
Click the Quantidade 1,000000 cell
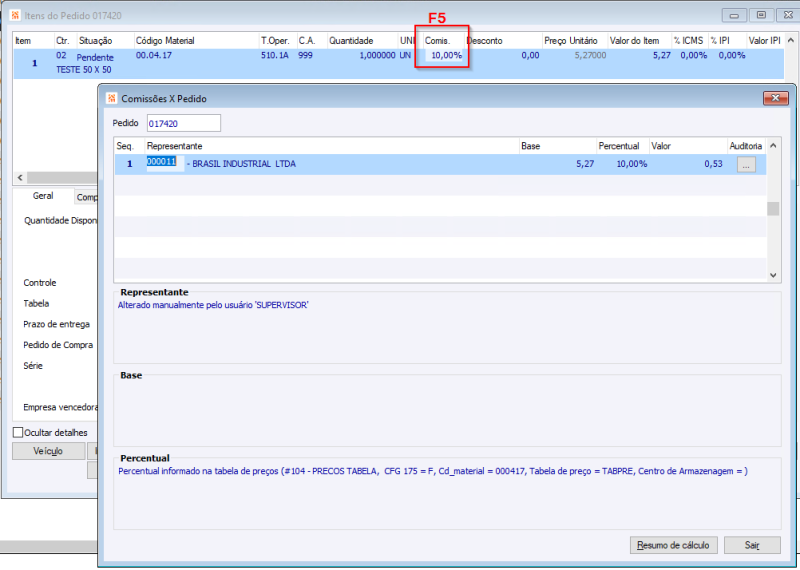tap(377, 55)
